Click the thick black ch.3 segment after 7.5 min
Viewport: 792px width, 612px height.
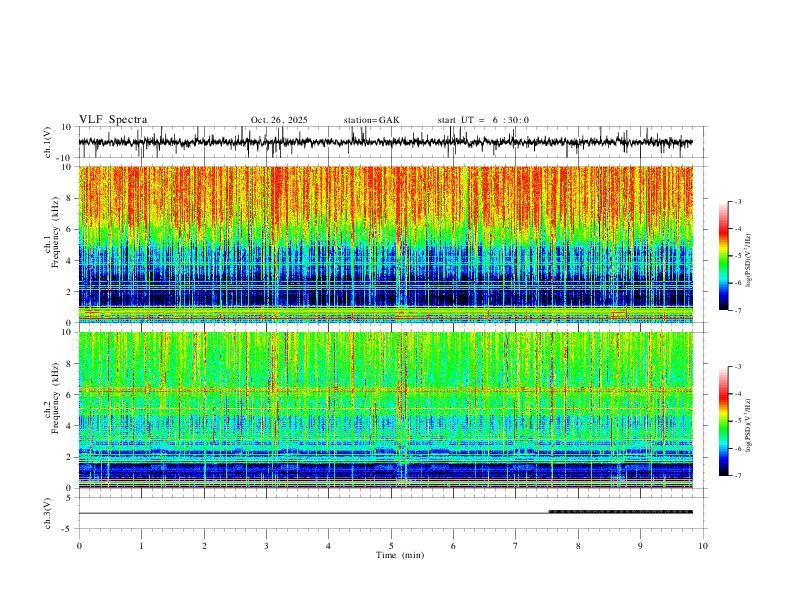pos(621,512)
